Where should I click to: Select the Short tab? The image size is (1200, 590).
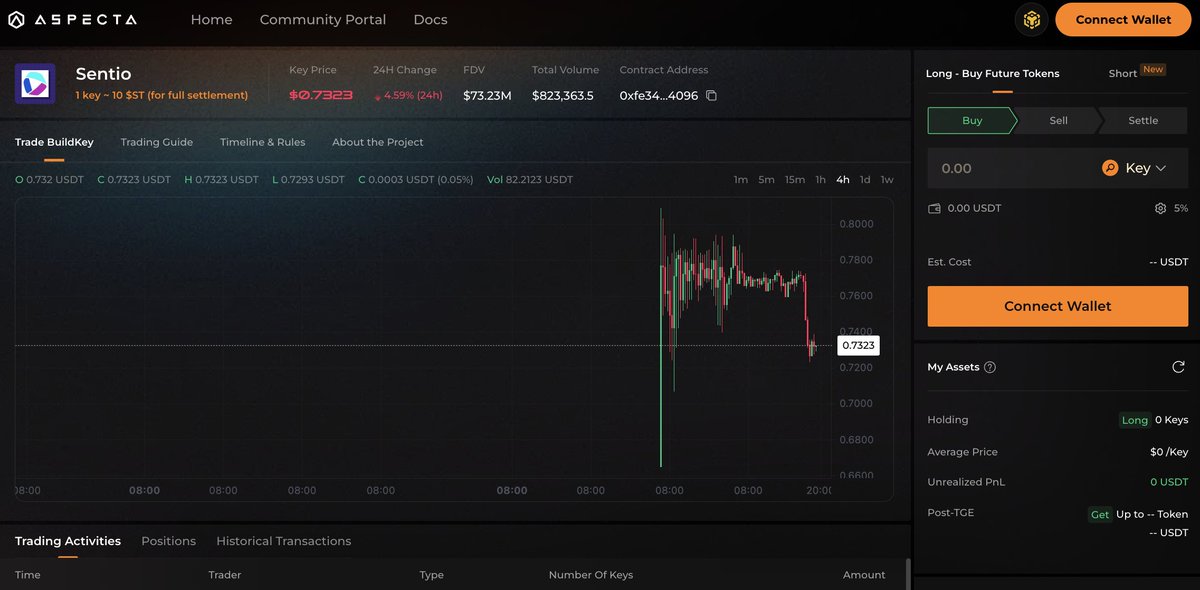pos(1123,73)
